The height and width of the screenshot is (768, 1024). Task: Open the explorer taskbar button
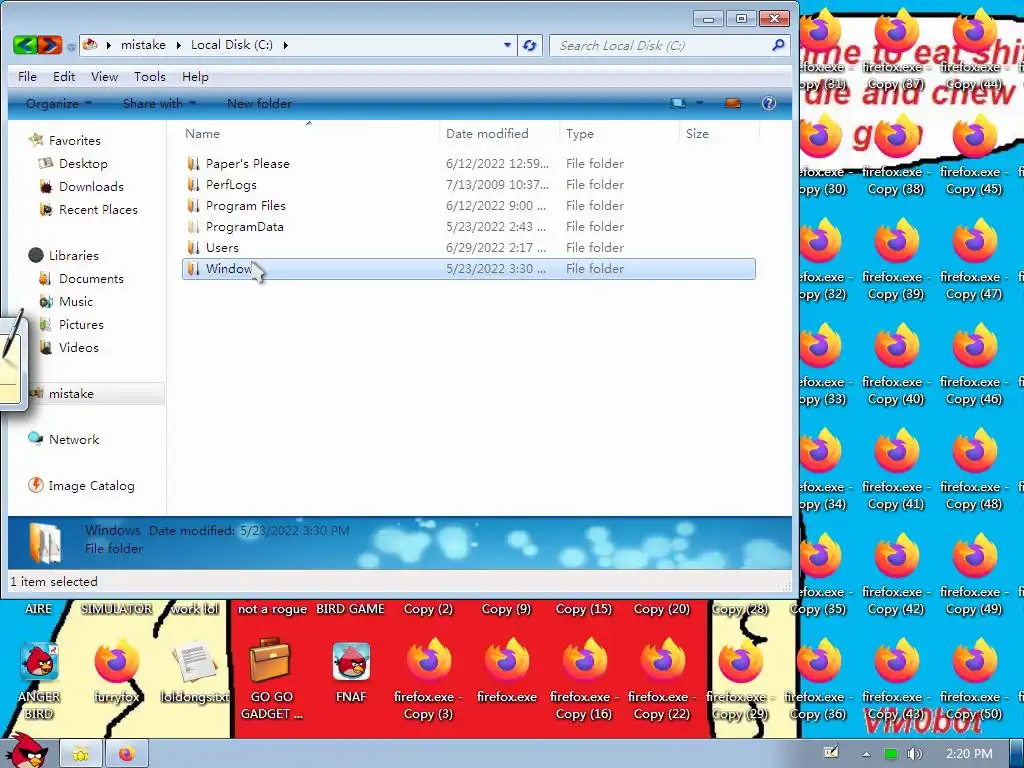coord(81,754)
